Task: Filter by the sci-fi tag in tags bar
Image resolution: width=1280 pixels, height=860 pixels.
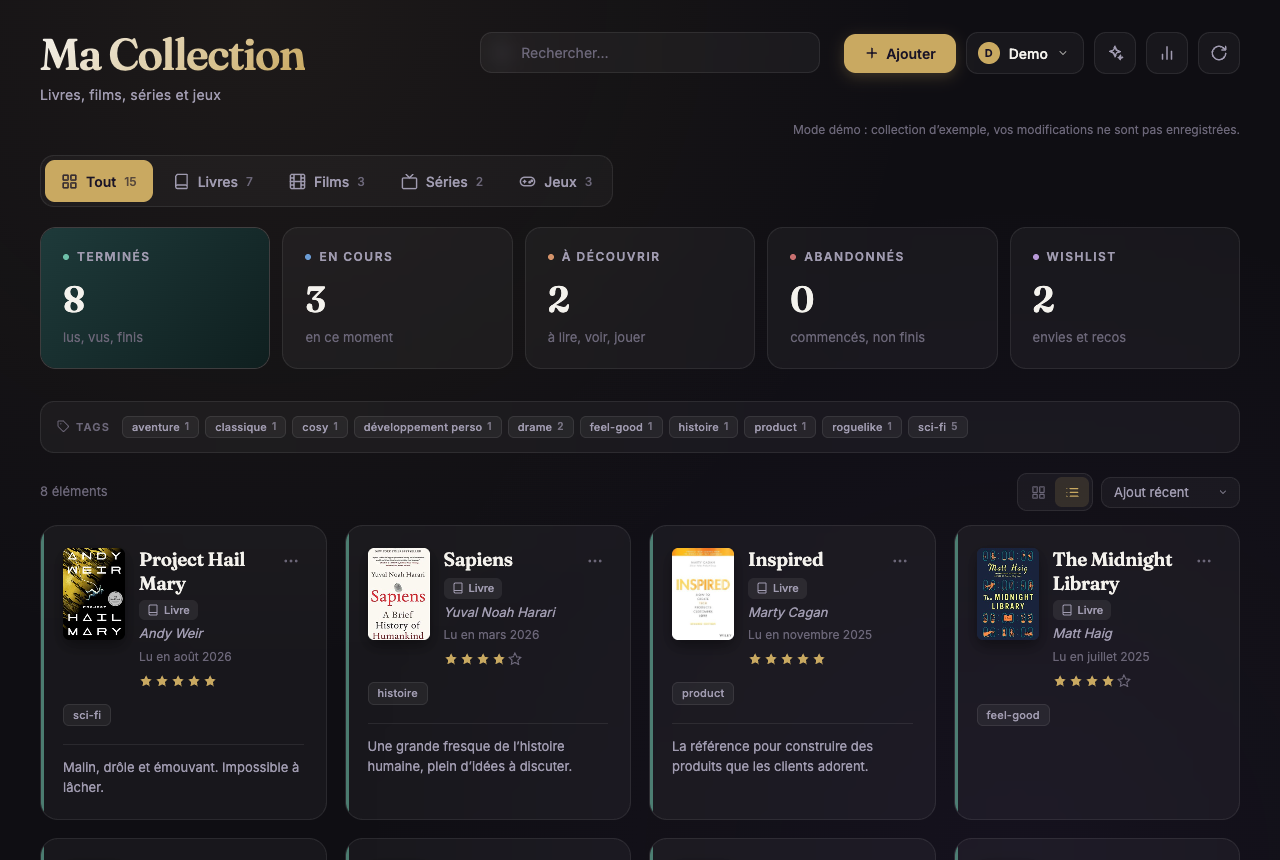Action: tap(938, 427)
